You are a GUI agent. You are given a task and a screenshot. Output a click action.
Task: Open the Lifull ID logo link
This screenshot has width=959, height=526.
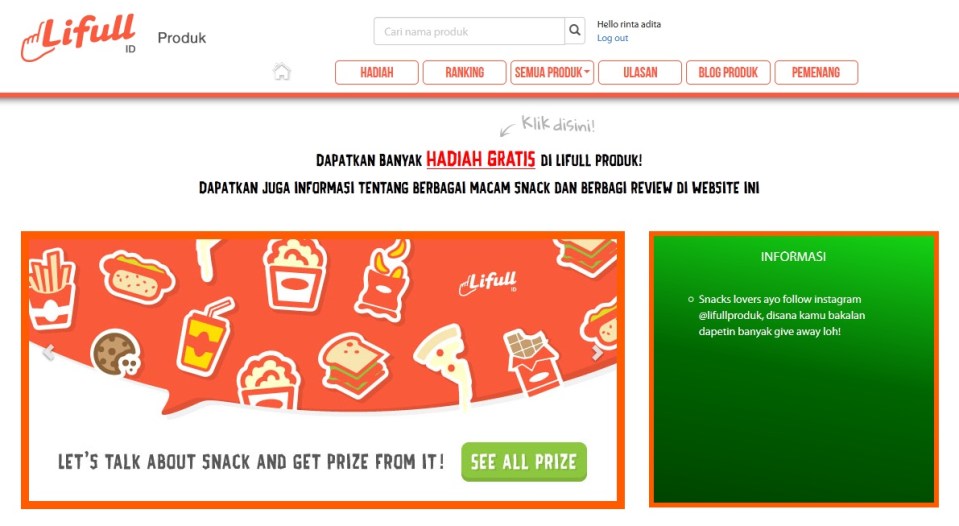pos(78,37)
